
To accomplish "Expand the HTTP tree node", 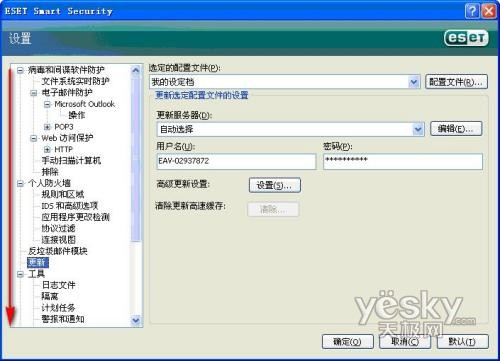I will (x=47, y=149).
